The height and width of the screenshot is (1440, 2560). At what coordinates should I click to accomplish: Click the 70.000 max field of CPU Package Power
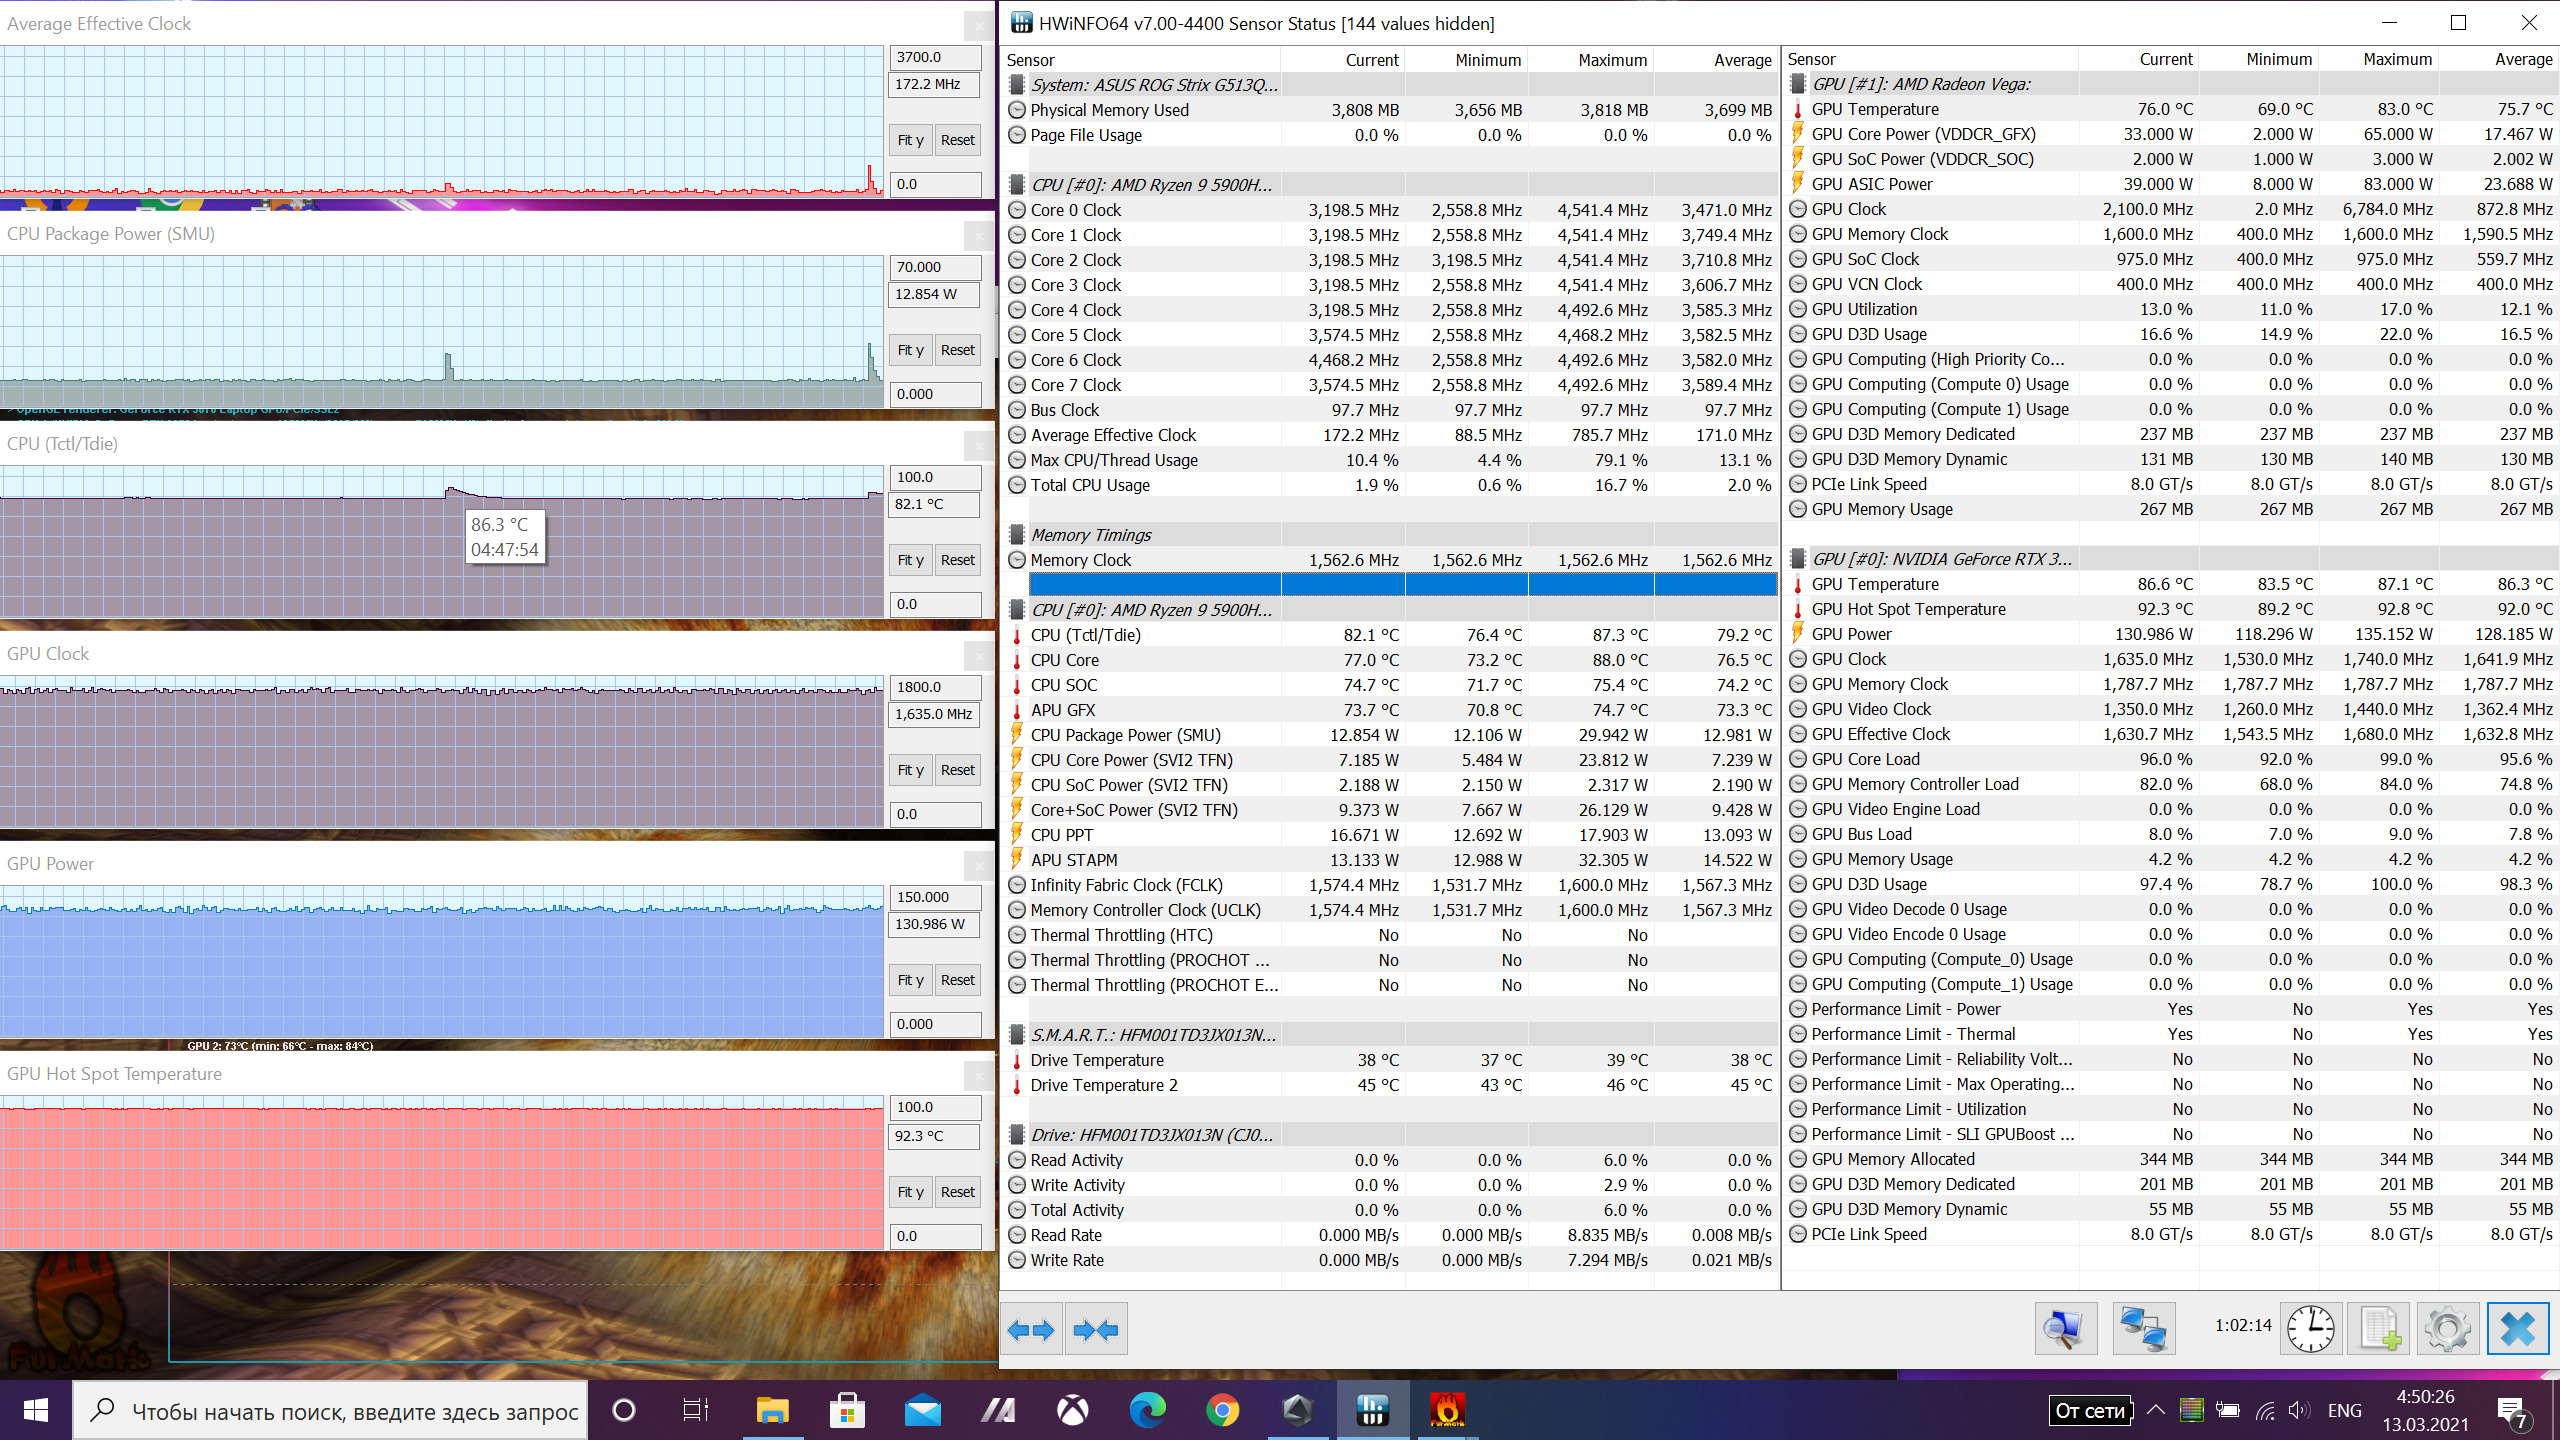pos(934,267)
